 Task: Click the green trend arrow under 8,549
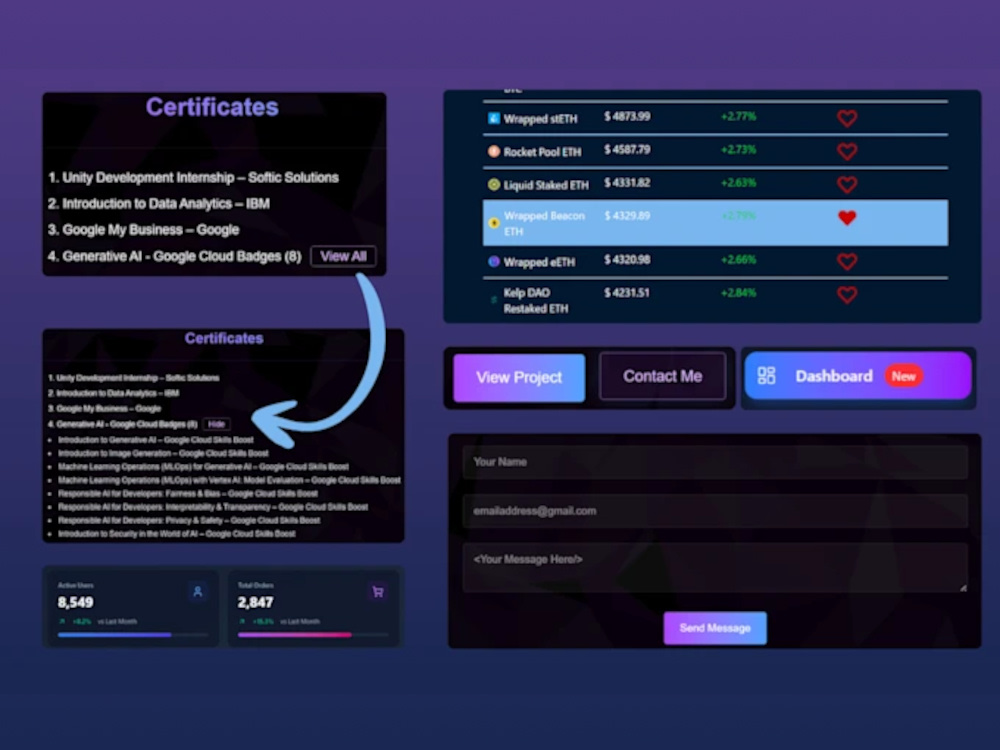click(x=62, y=621)
